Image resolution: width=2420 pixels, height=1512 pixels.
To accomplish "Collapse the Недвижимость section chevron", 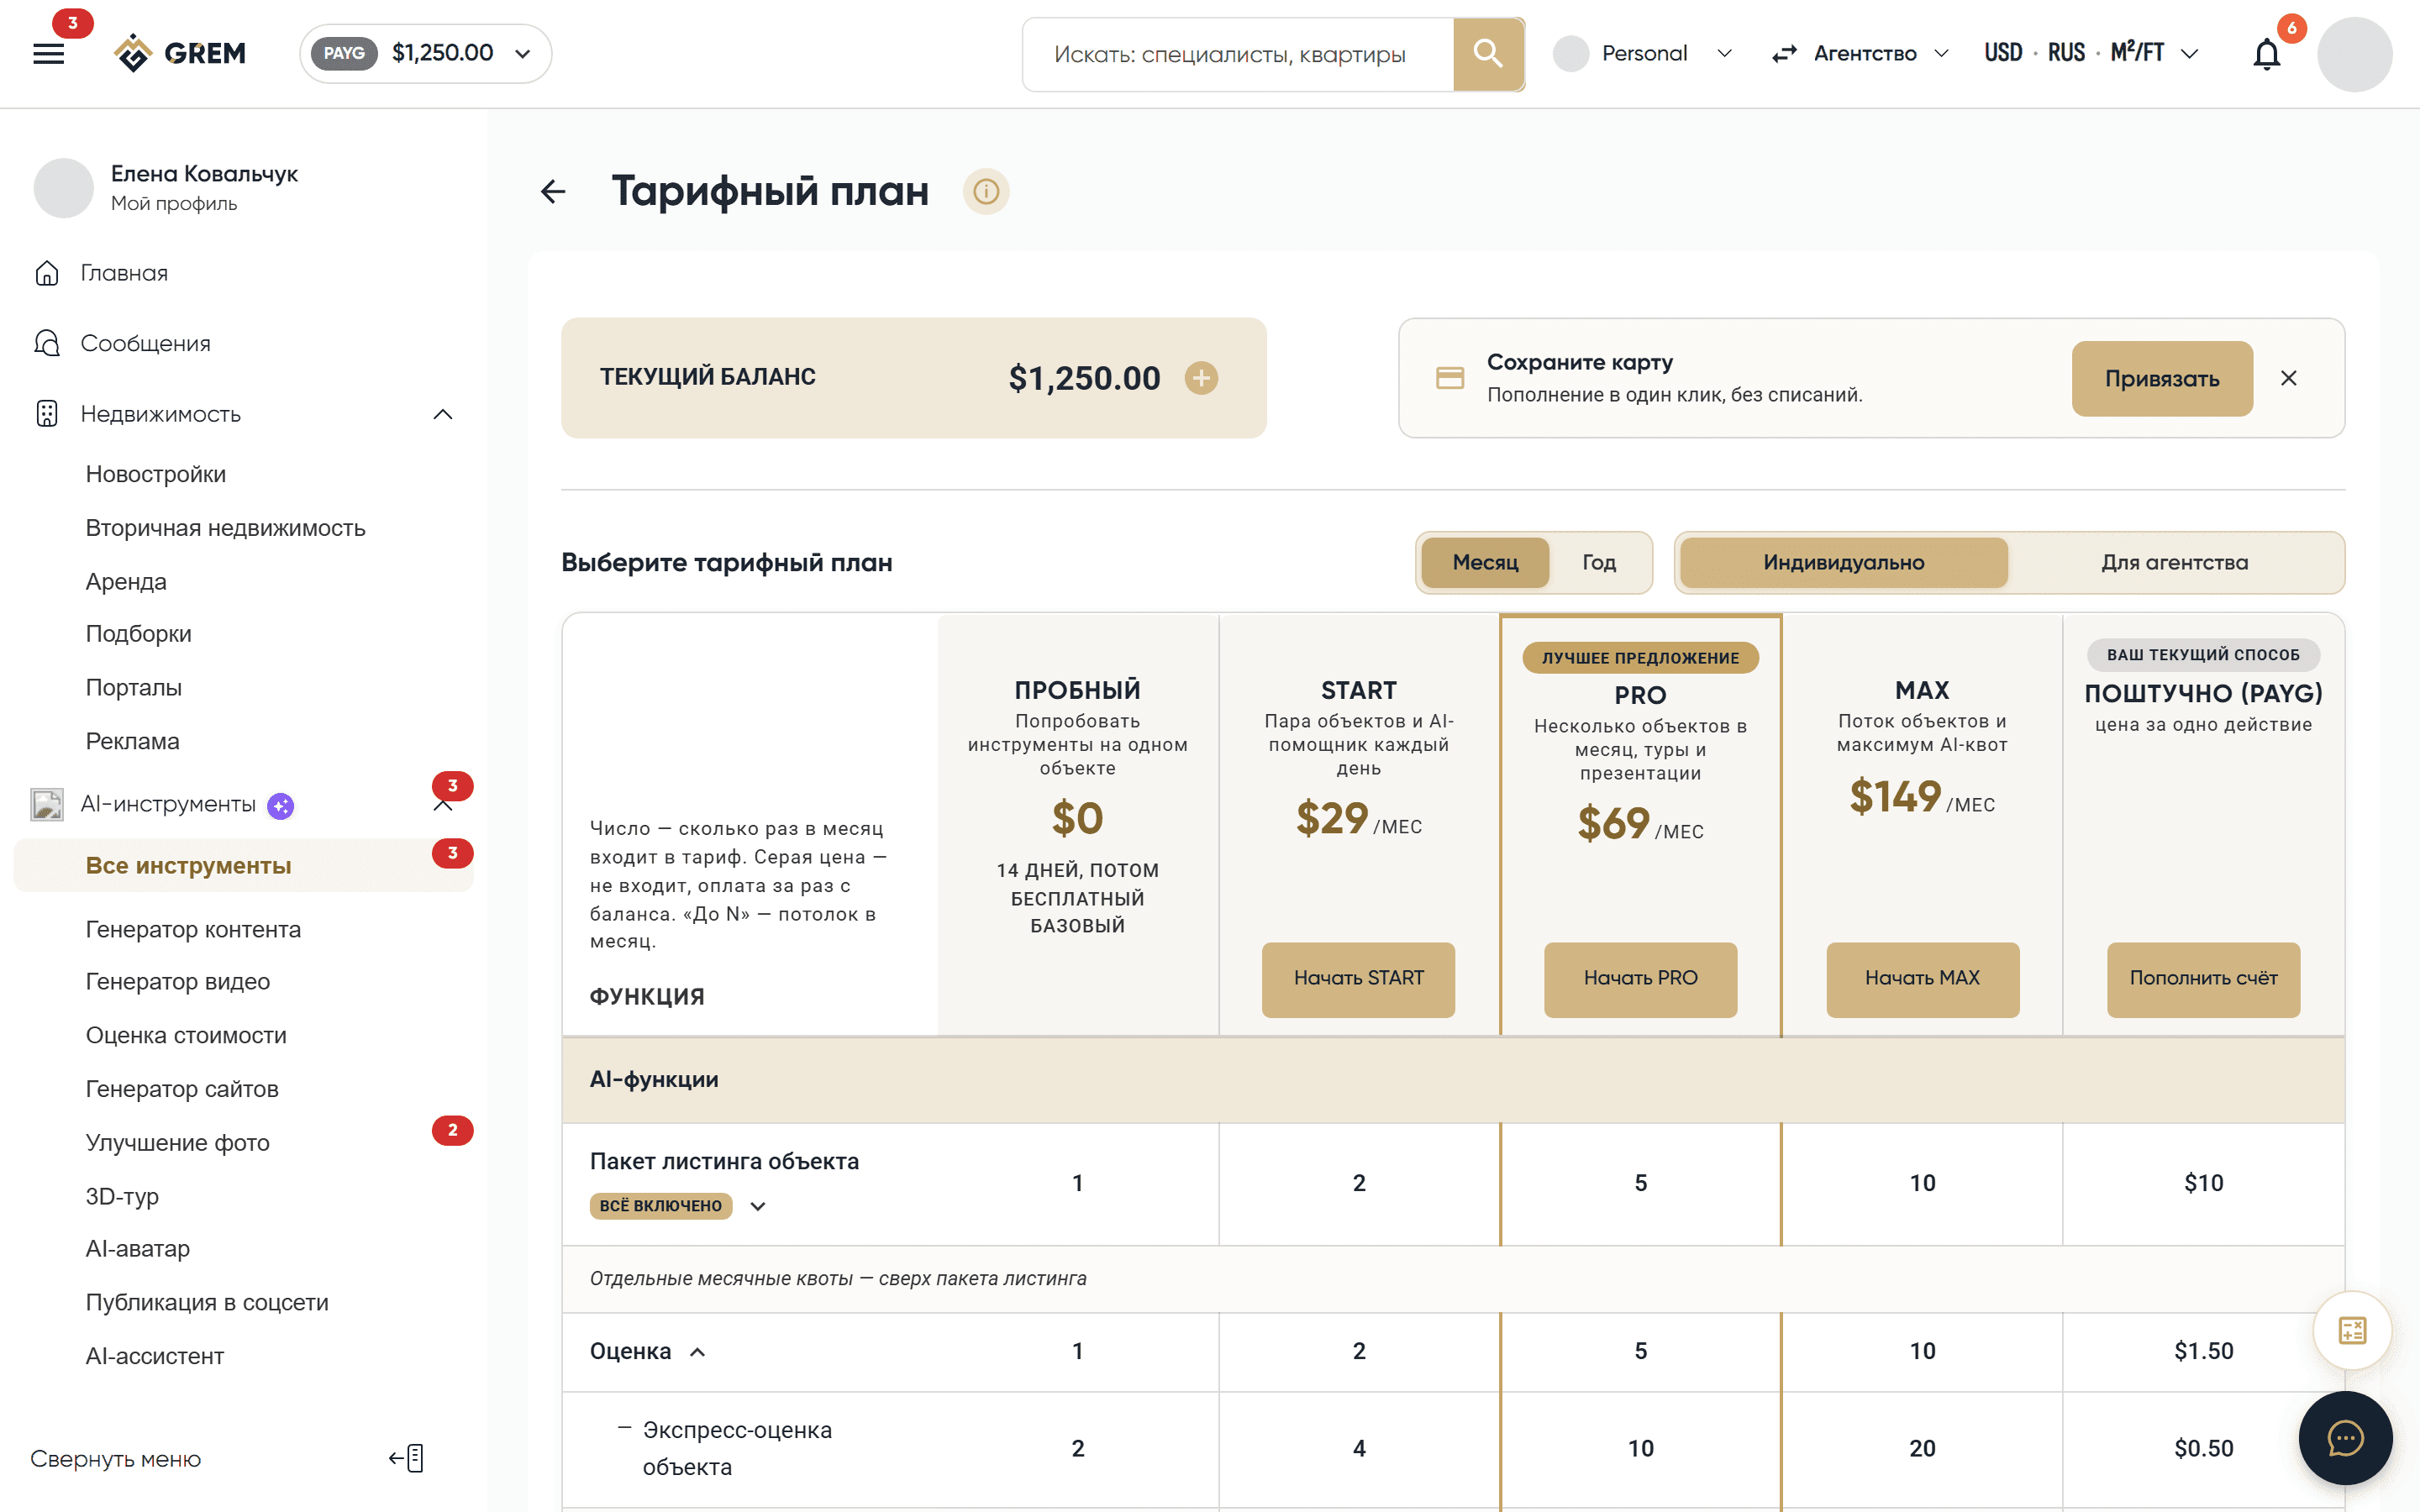I will click(x=443, y=414).
